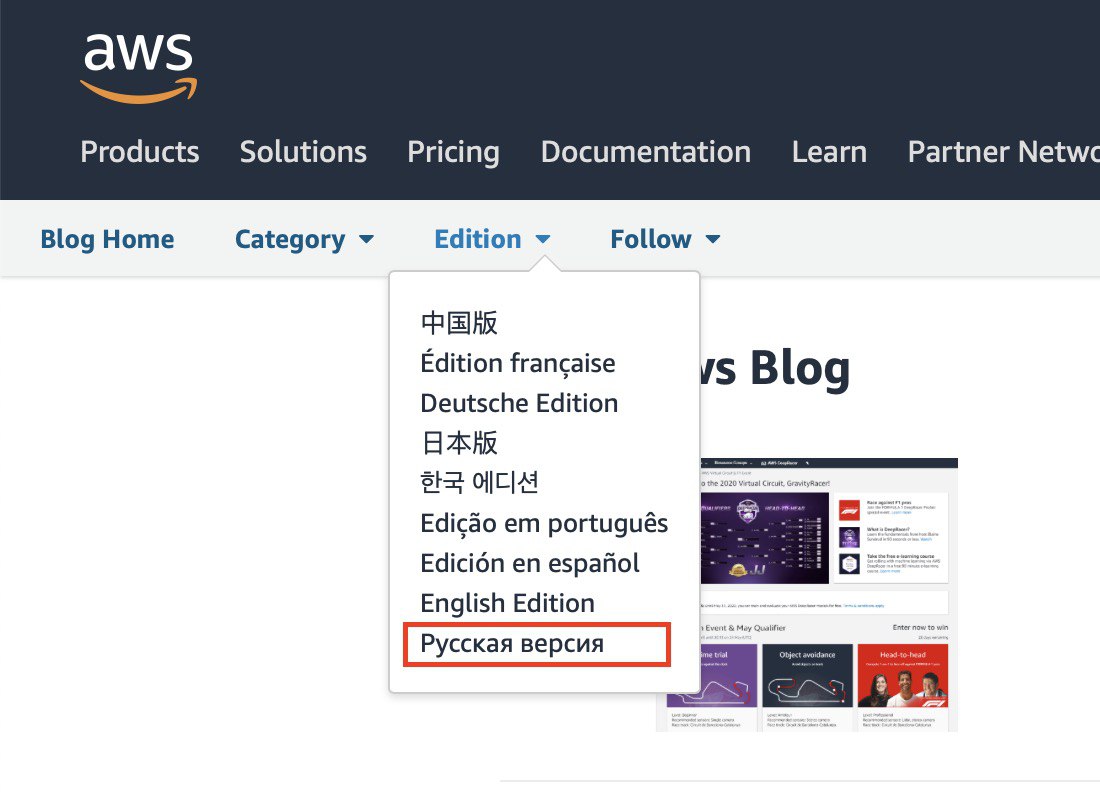Select Edición en español
Screen dimensions: 1100x804
click(530, 563)
